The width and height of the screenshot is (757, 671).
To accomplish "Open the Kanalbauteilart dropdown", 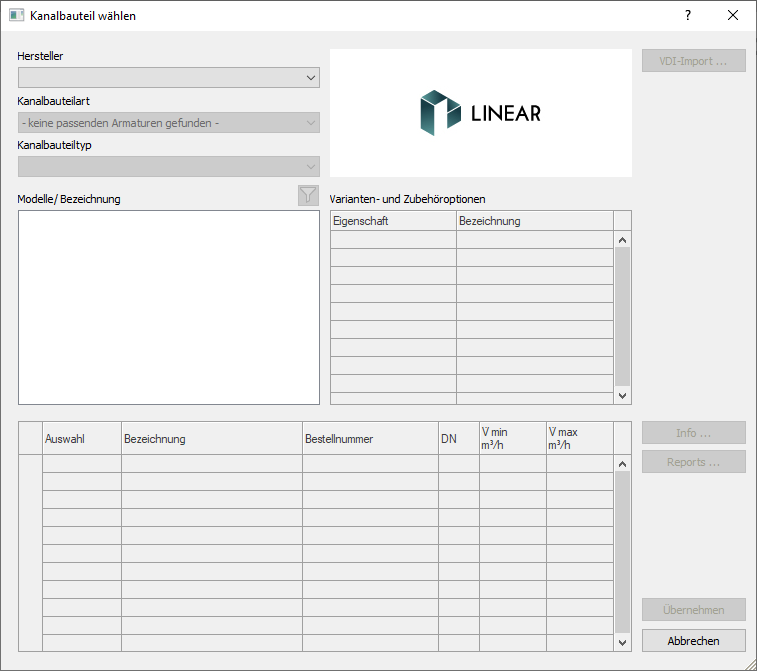I will click(168, 123).
